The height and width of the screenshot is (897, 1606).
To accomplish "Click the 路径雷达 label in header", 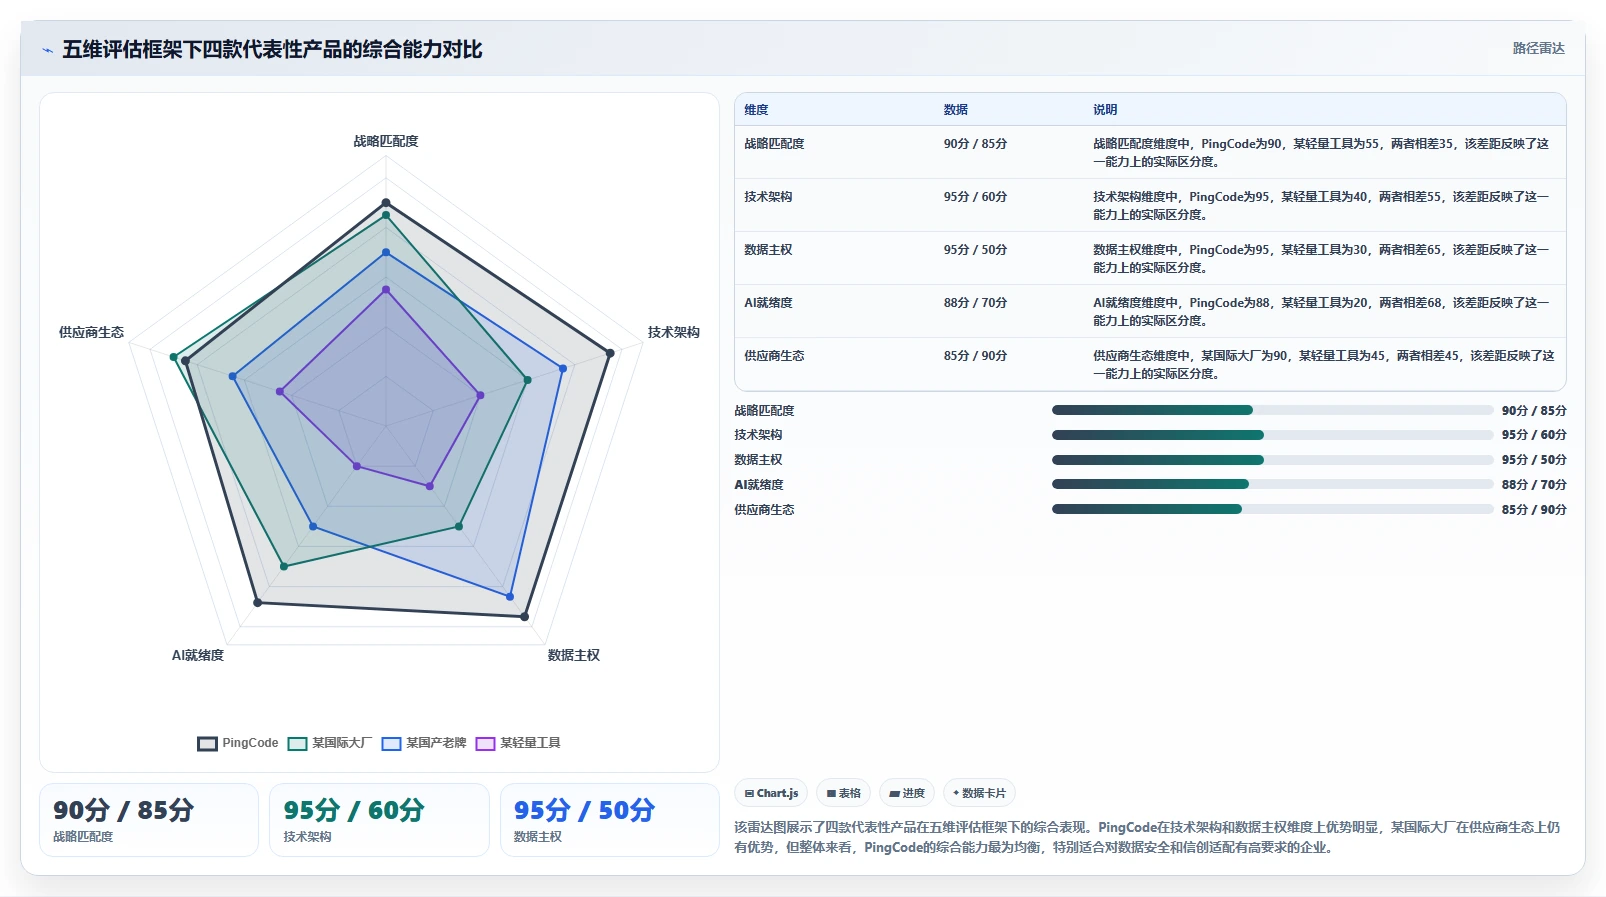I will point(1538,48).
